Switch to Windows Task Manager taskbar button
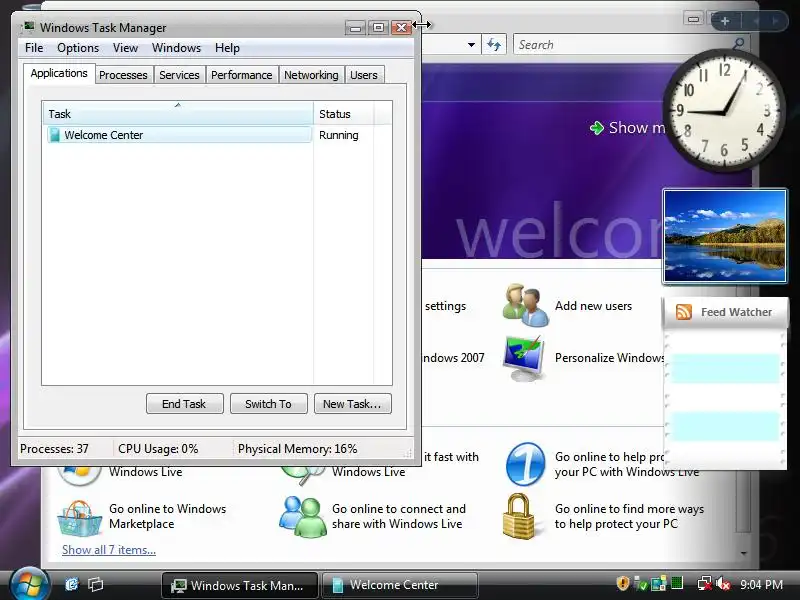Viewport: 800px width, 600px height. 240,585
